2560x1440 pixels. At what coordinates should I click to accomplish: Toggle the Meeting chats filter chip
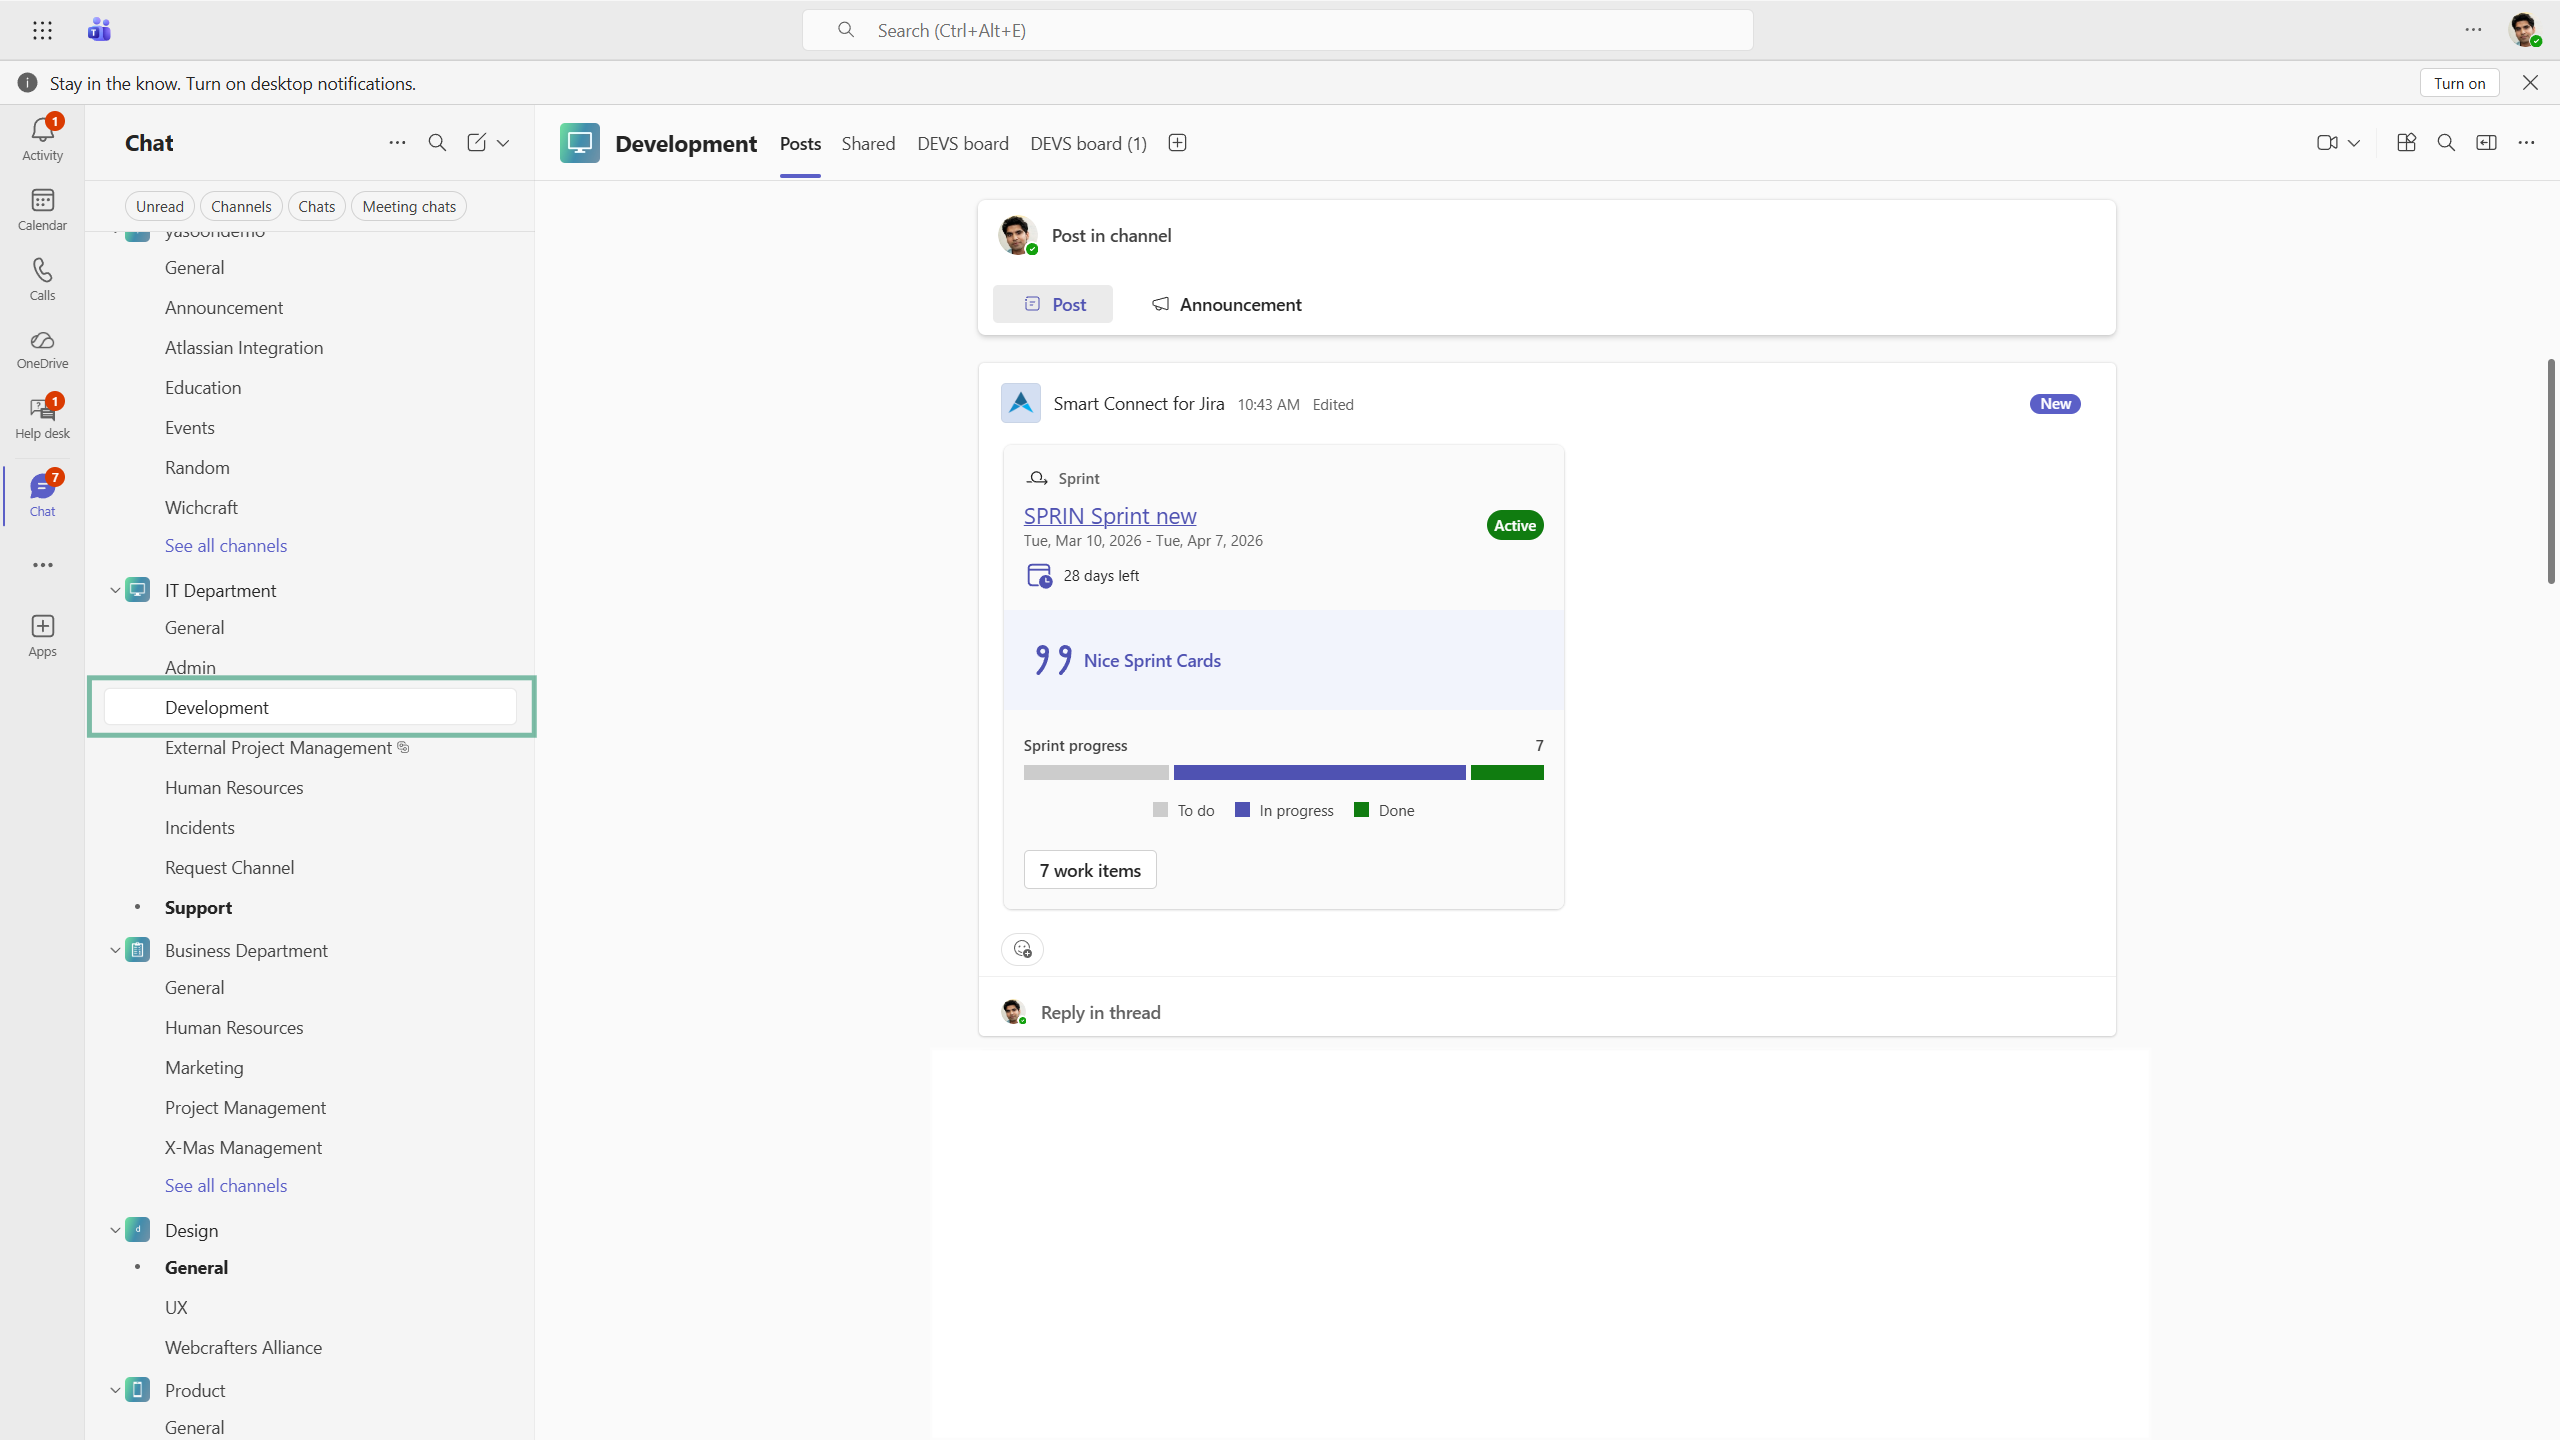pyautogui.click(x=409, y=206)
